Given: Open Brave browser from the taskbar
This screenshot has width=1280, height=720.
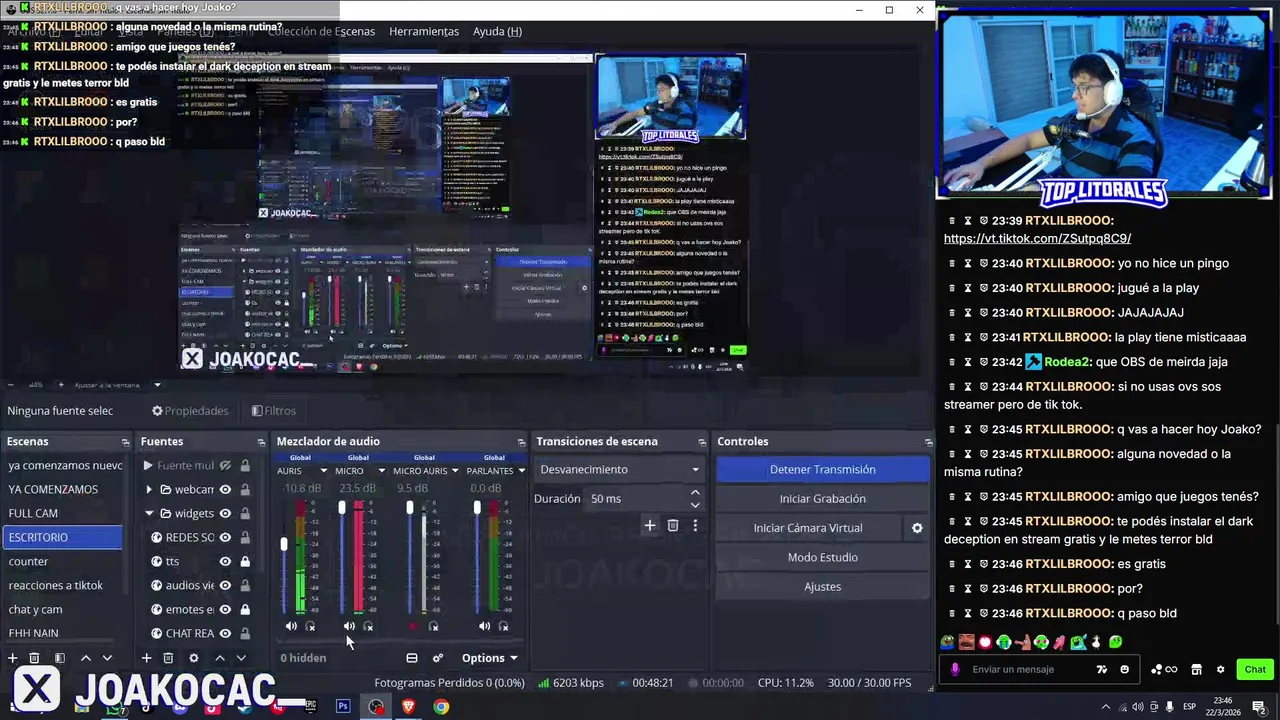Looking at the screenshot, I should (x=408, y=706).
